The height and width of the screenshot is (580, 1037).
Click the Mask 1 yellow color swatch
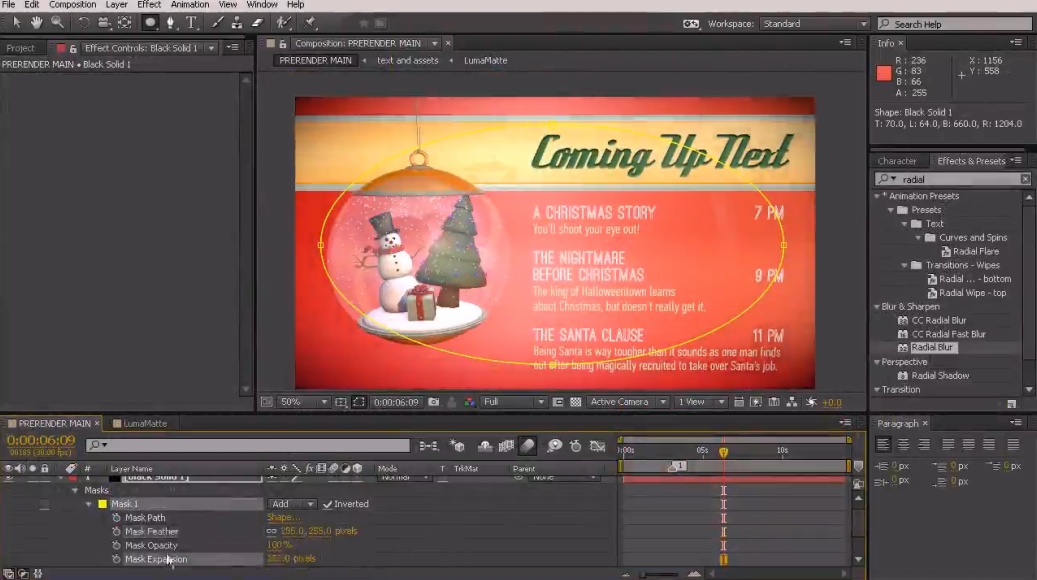click(103, 505)
